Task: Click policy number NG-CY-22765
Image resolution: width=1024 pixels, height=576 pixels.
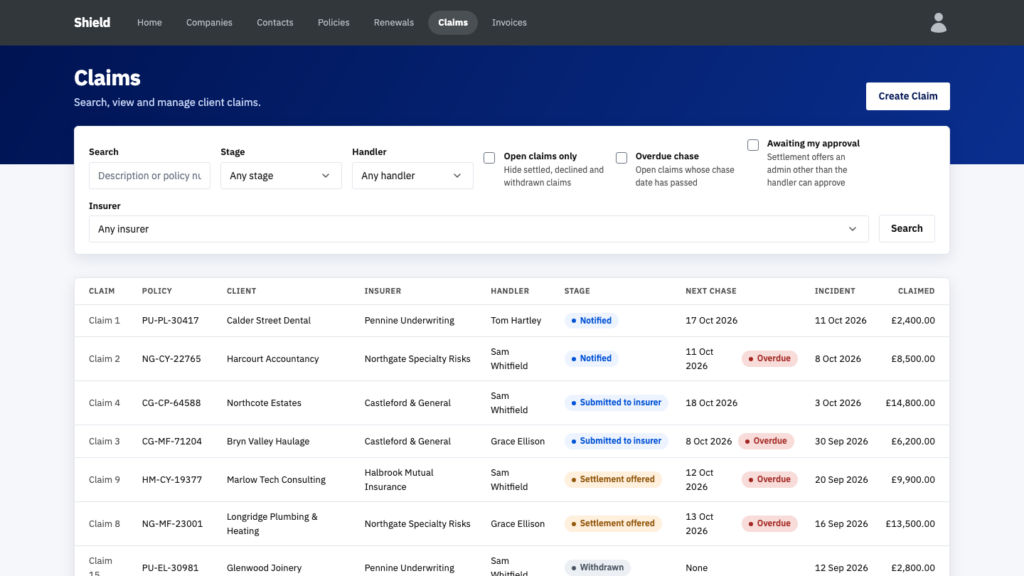Action: pos(171,359)
